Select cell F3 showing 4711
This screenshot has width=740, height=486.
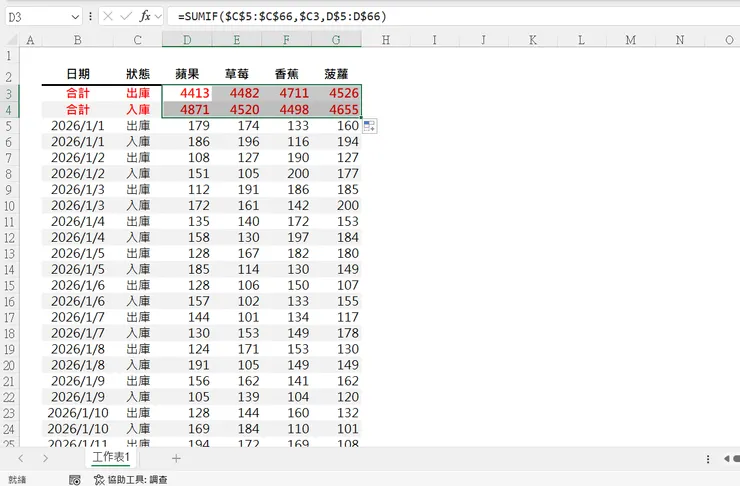pyautogui.click(x=286, y=93)
